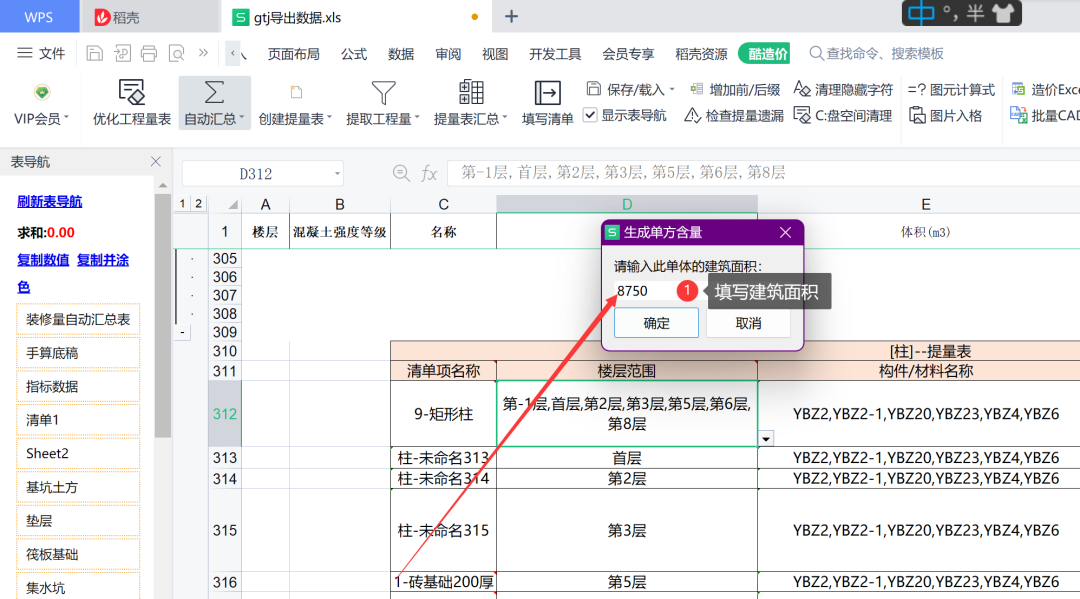Click the 提量表汇总 calculator icon

(x=471, y=94)
